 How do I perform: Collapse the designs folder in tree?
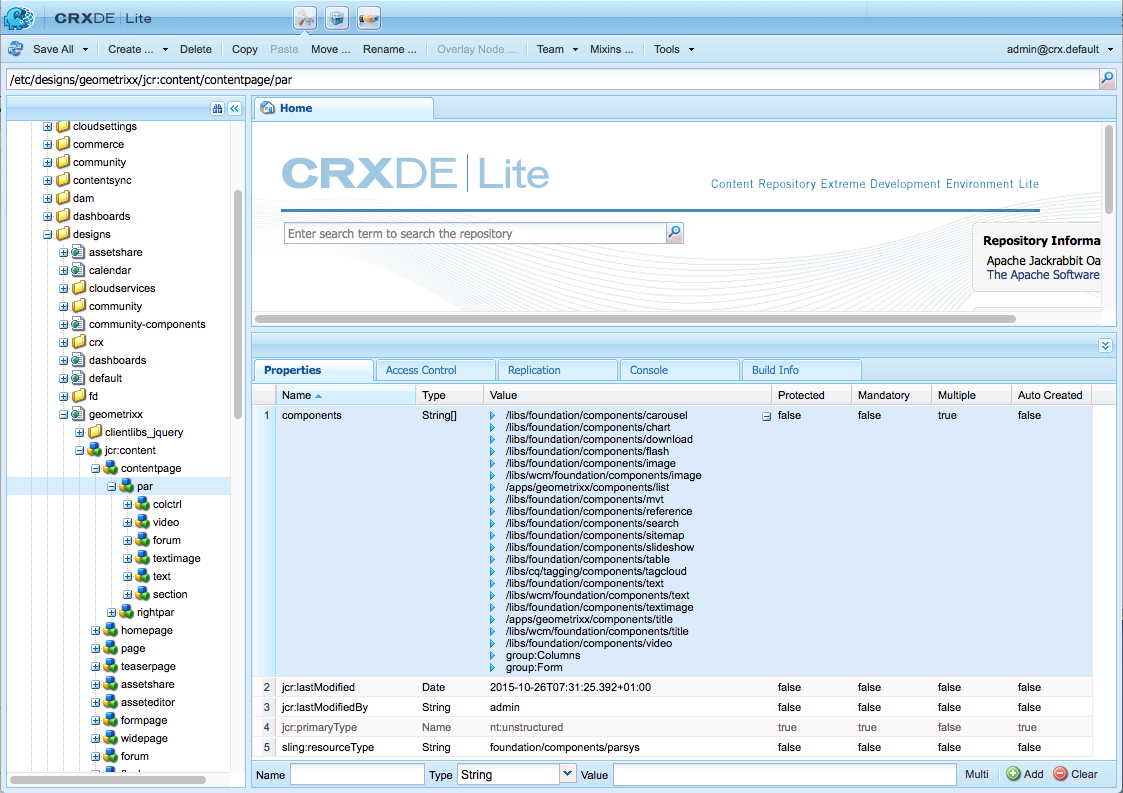[47, 234]
